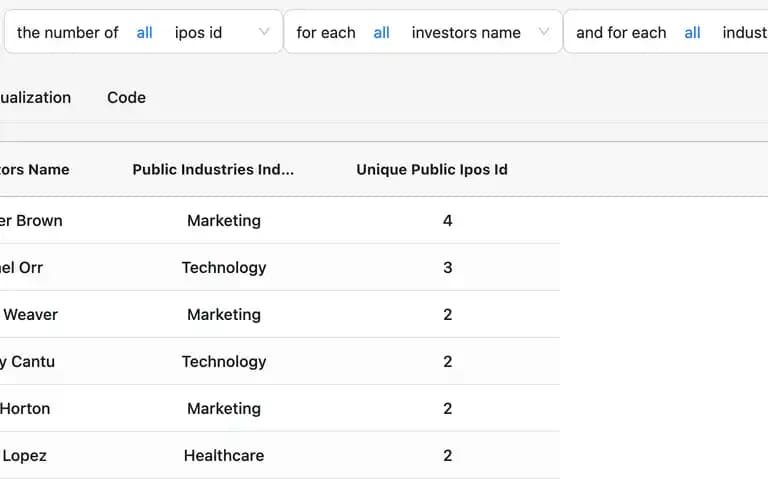Sort by Unique Public Ipos Id column

click(432, 169)
